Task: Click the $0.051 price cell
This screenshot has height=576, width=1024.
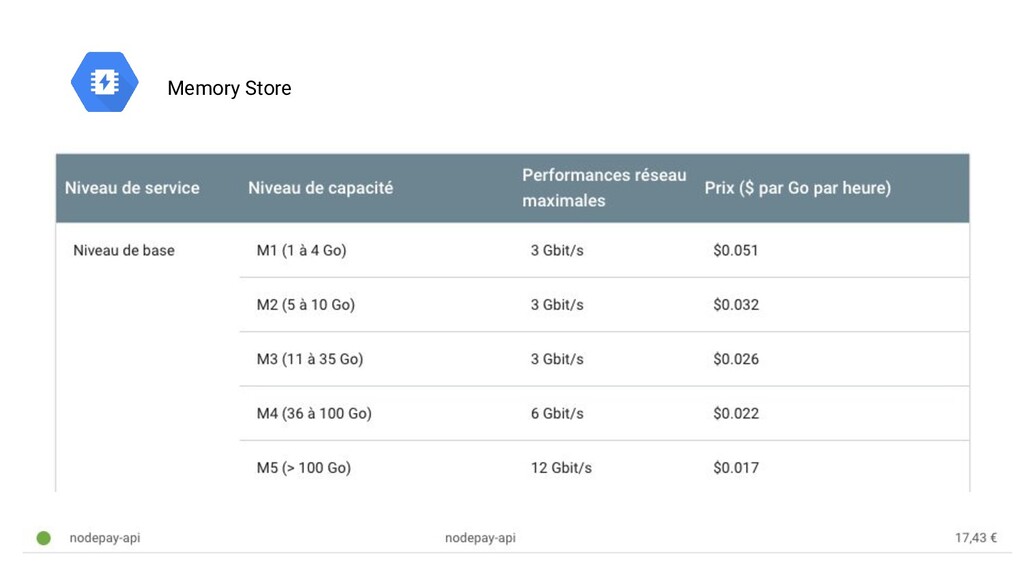Action: (x=735, y=251)
